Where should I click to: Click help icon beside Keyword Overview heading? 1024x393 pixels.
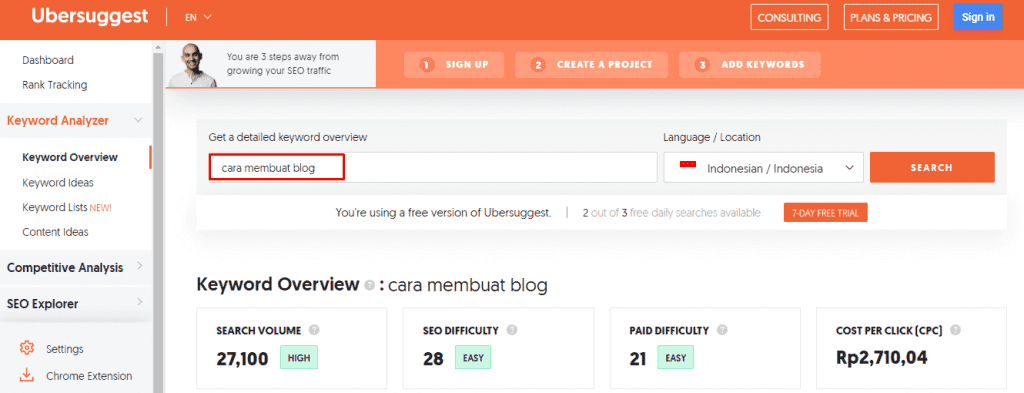pos(370,286)
